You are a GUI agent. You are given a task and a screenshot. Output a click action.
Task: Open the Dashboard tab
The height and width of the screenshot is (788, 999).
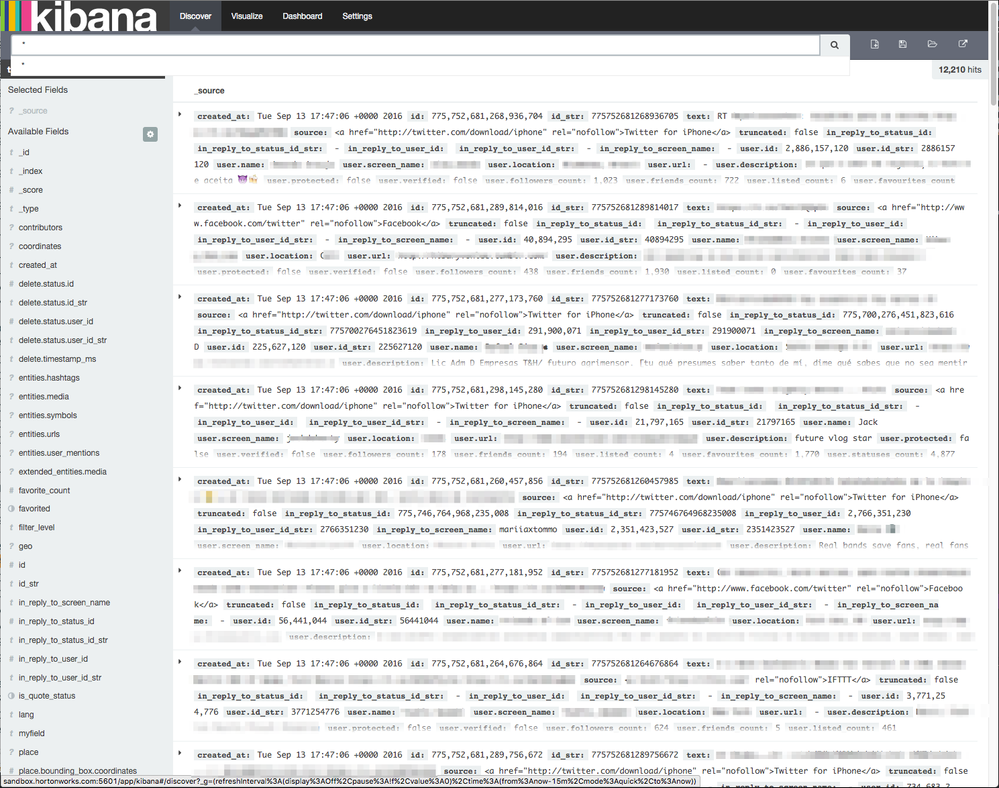pos(302,16)
